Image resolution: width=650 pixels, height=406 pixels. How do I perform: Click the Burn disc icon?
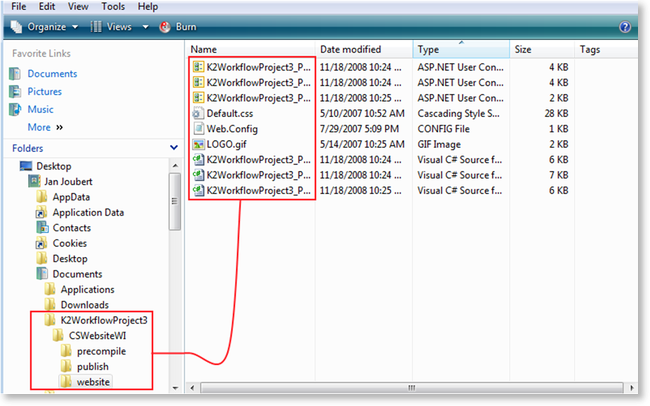(x=165, y=27)
